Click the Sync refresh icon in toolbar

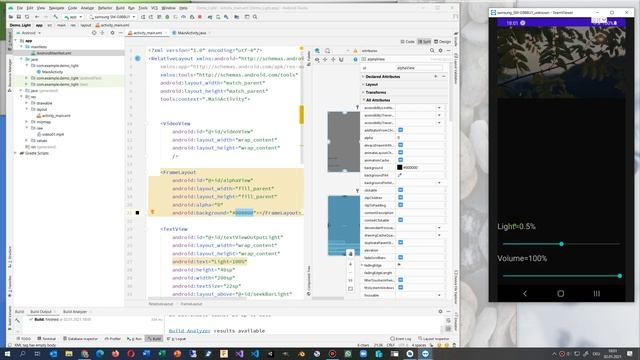(x=27, y=17)
